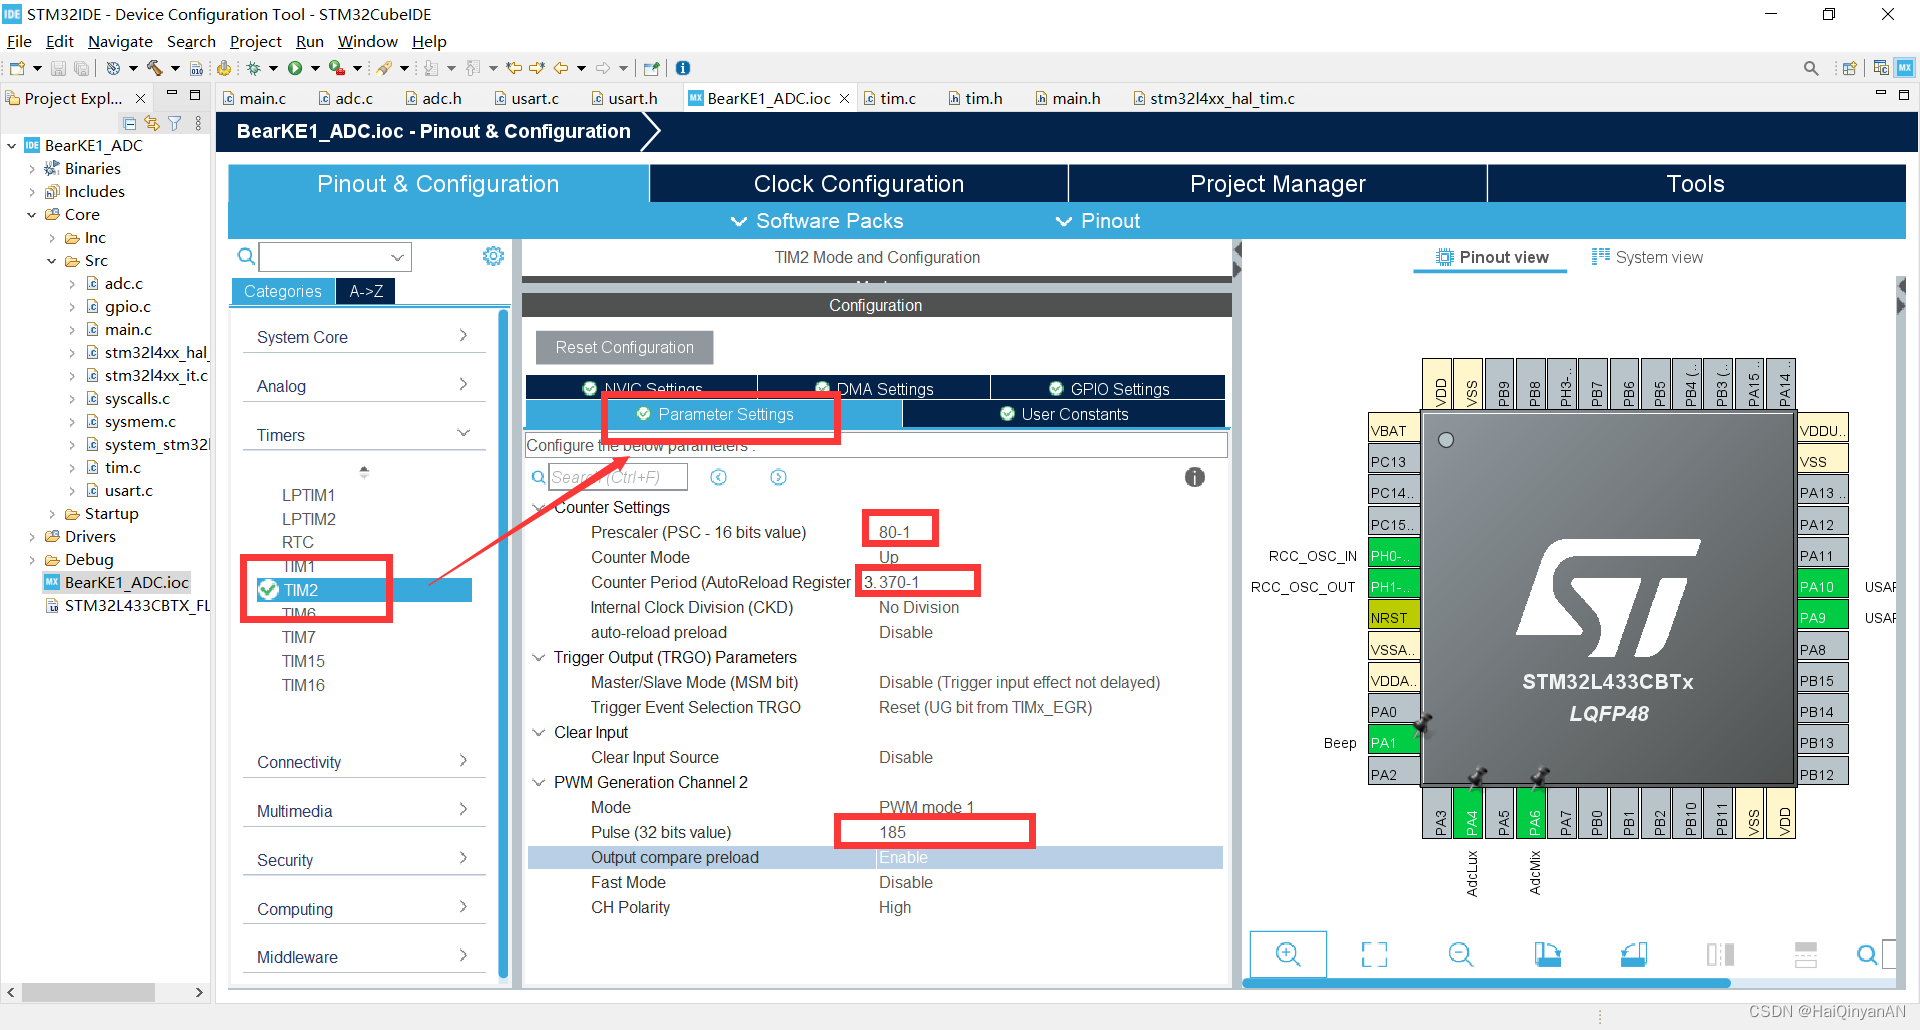Collapse the Counter Settings group
This screenshot has height=1030, width=1920.
click(539, 508)
